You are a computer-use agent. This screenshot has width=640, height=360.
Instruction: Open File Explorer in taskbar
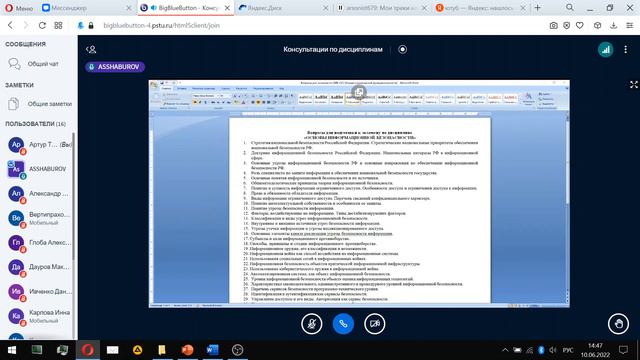[162, 350]
